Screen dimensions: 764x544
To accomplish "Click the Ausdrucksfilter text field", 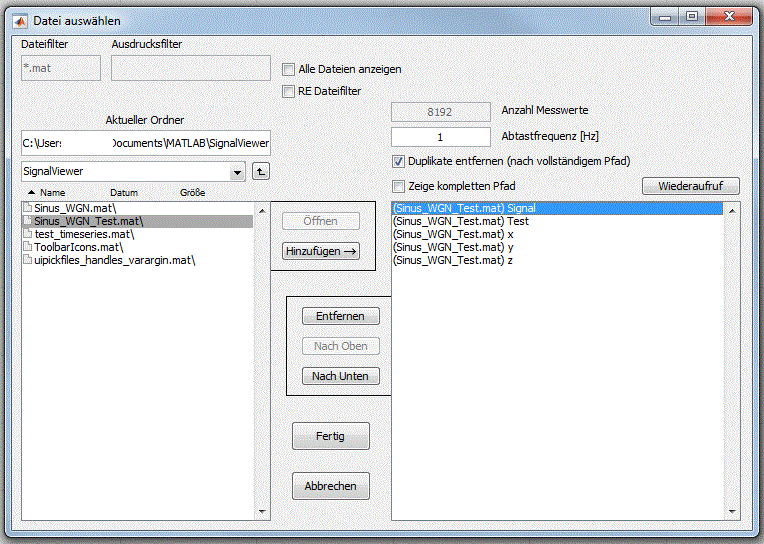I will [190, 68].
